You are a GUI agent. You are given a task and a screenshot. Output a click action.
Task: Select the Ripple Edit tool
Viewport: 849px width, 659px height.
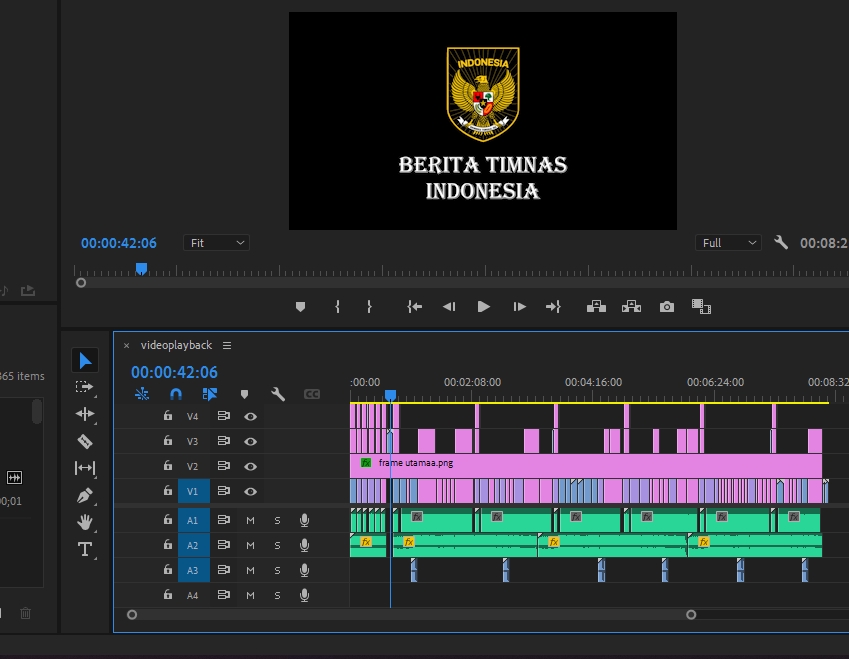(x=85, y=414)
